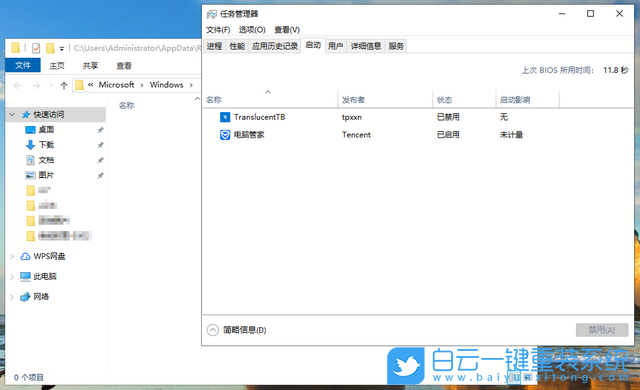Click the 网络 network icon
Image resolution: width=640 pixels, height=390 pixels.
25,297
